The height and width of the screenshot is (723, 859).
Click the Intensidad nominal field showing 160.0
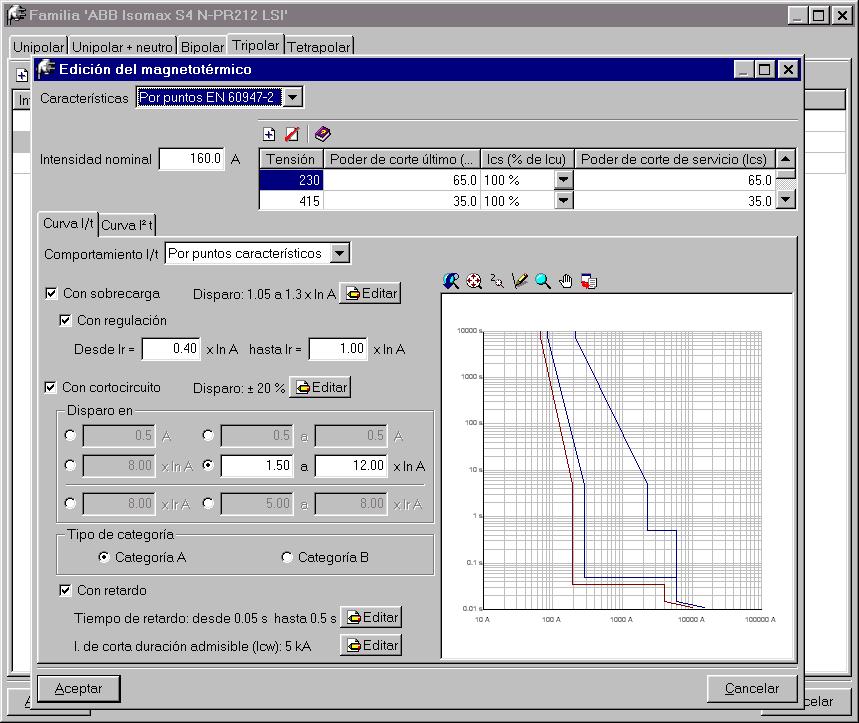click(x=192, y=159)
